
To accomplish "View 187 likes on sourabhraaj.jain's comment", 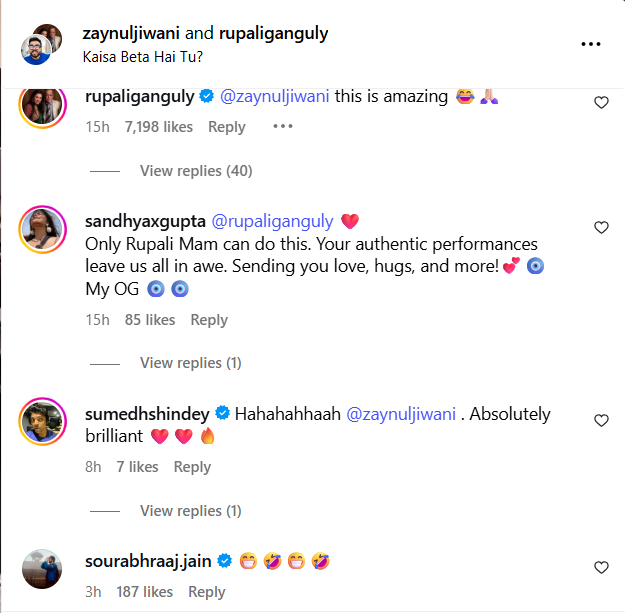I will 145,592.
